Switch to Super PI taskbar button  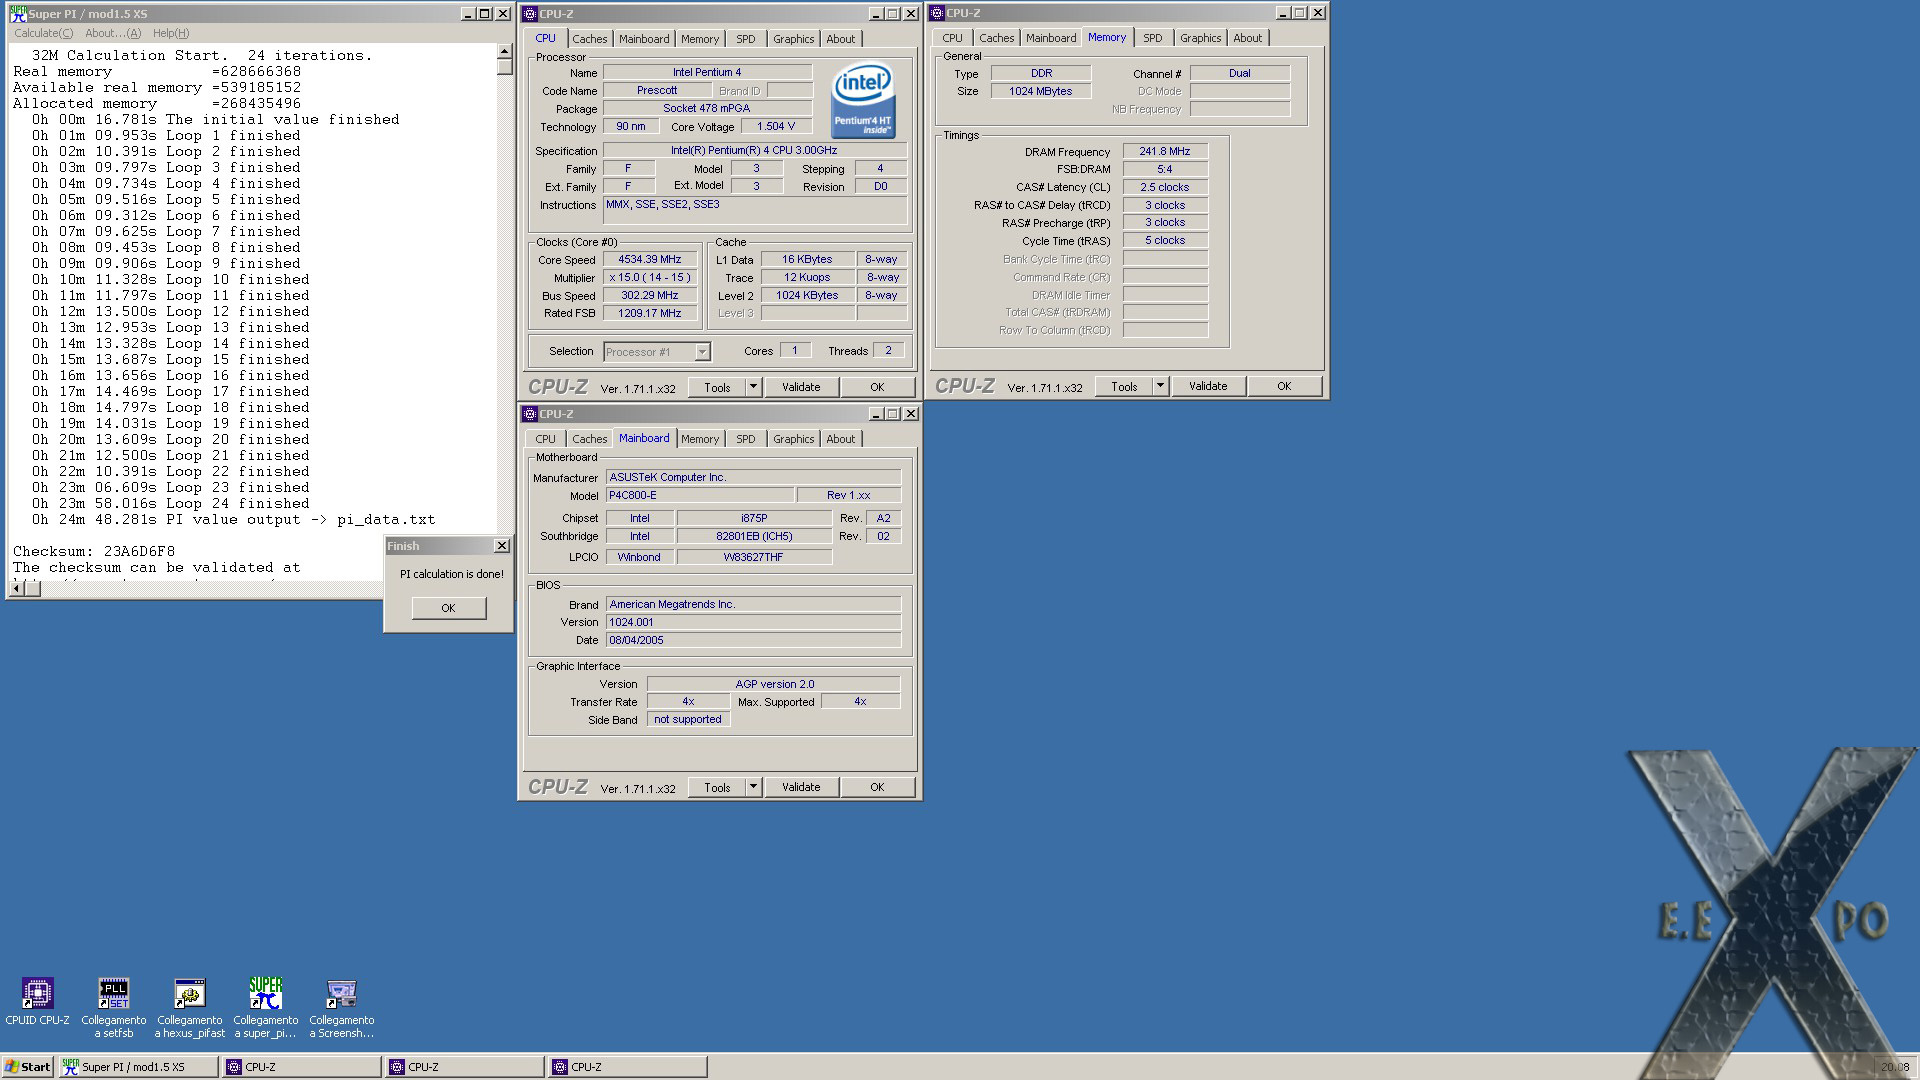(x=138, y=1067)
